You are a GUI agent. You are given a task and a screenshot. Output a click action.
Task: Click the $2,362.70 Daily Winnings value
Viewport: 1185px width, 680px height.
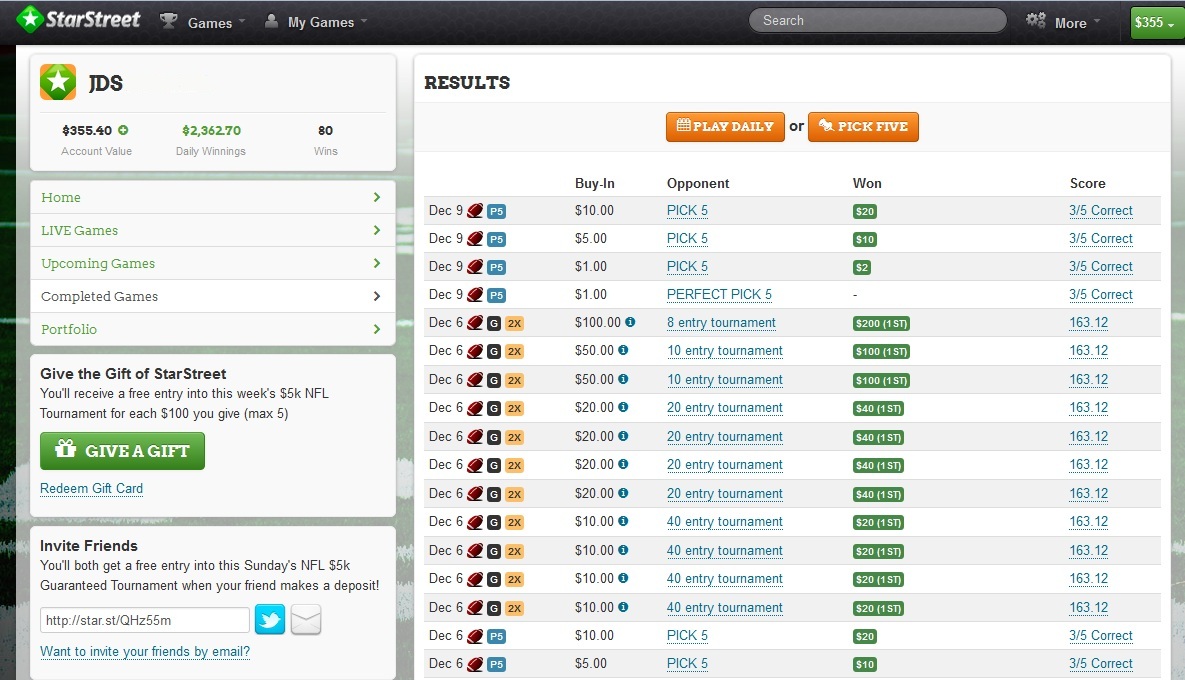211,131
